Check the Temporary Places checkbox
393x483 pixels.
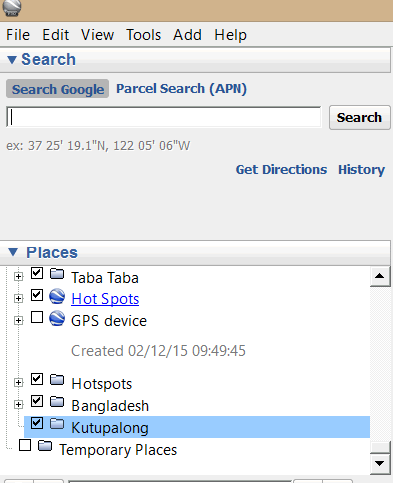[25, 445]
